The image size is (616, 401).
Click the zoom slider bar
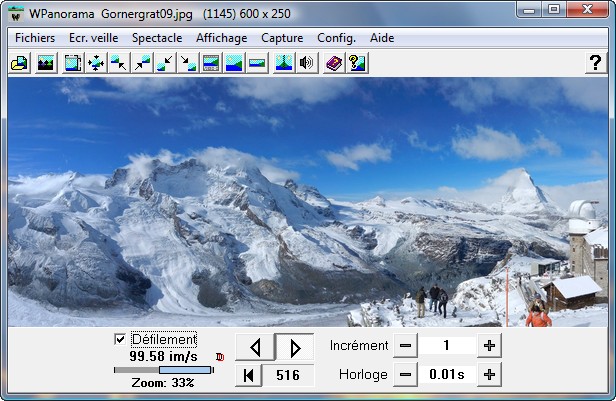[x=163, y=370]
